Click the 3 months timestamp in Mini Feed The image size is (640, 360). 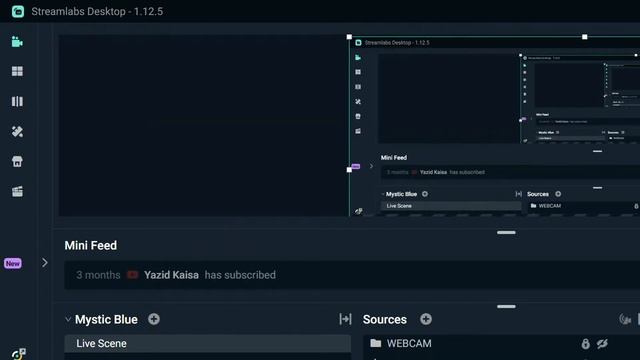(x=98, y=275)
